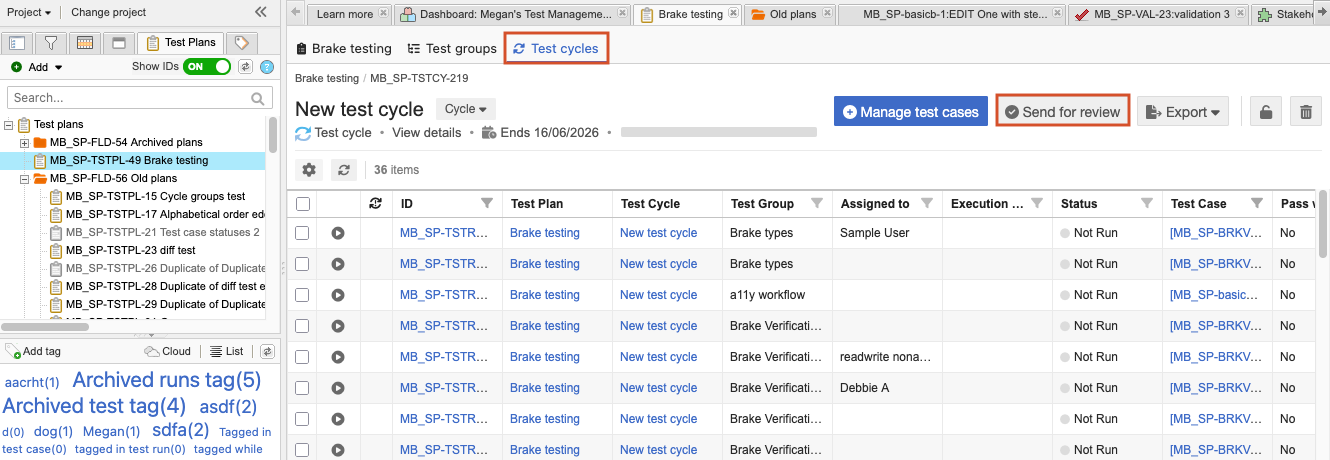The image size is (1330, 460).
Task: Collapse the MB_SP-FLD-56 Old plans folder
Action: coord(25,179)
